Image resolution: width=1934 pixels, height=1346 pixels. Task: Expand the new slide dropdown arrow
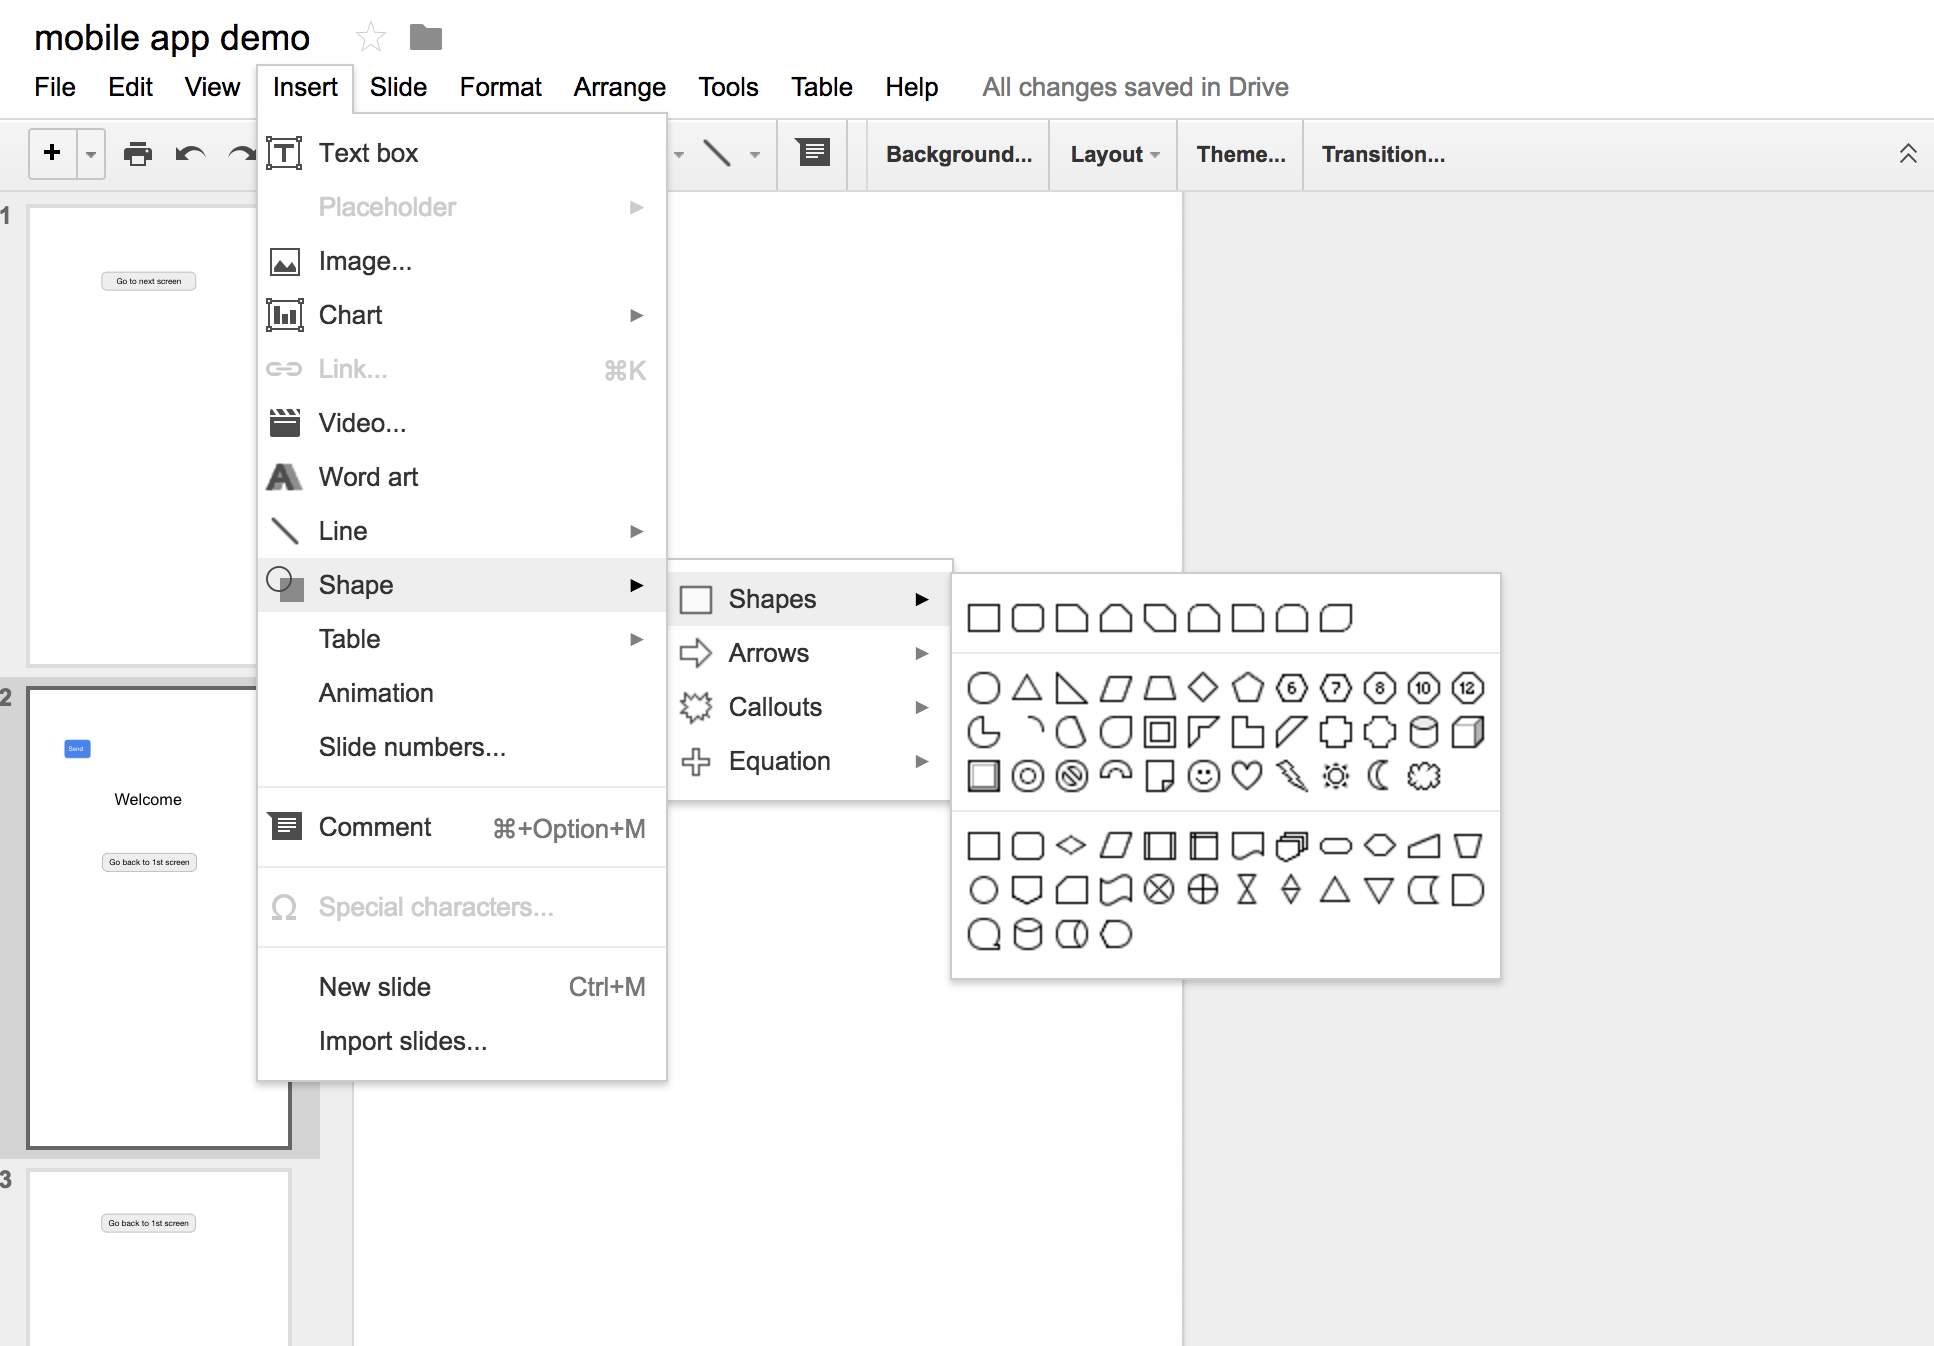click(x=91, y=154)
